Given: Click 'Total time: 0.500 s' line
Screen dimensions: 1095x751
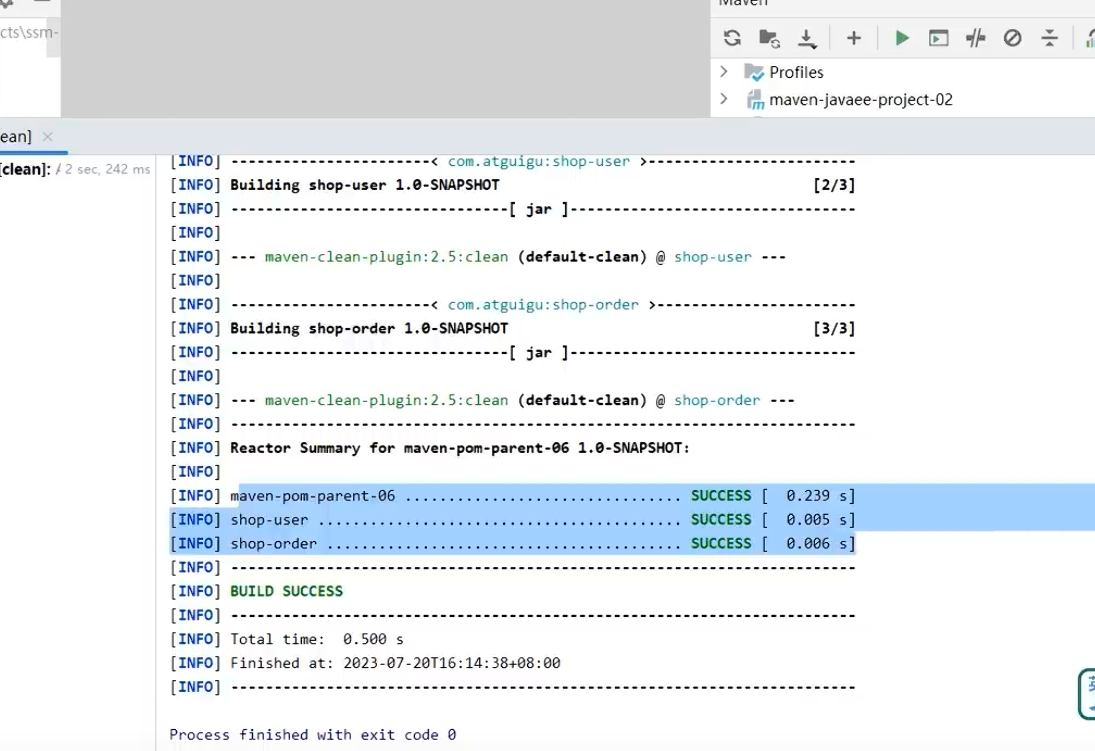Looking at the screenshot, I should click(316, 639).
